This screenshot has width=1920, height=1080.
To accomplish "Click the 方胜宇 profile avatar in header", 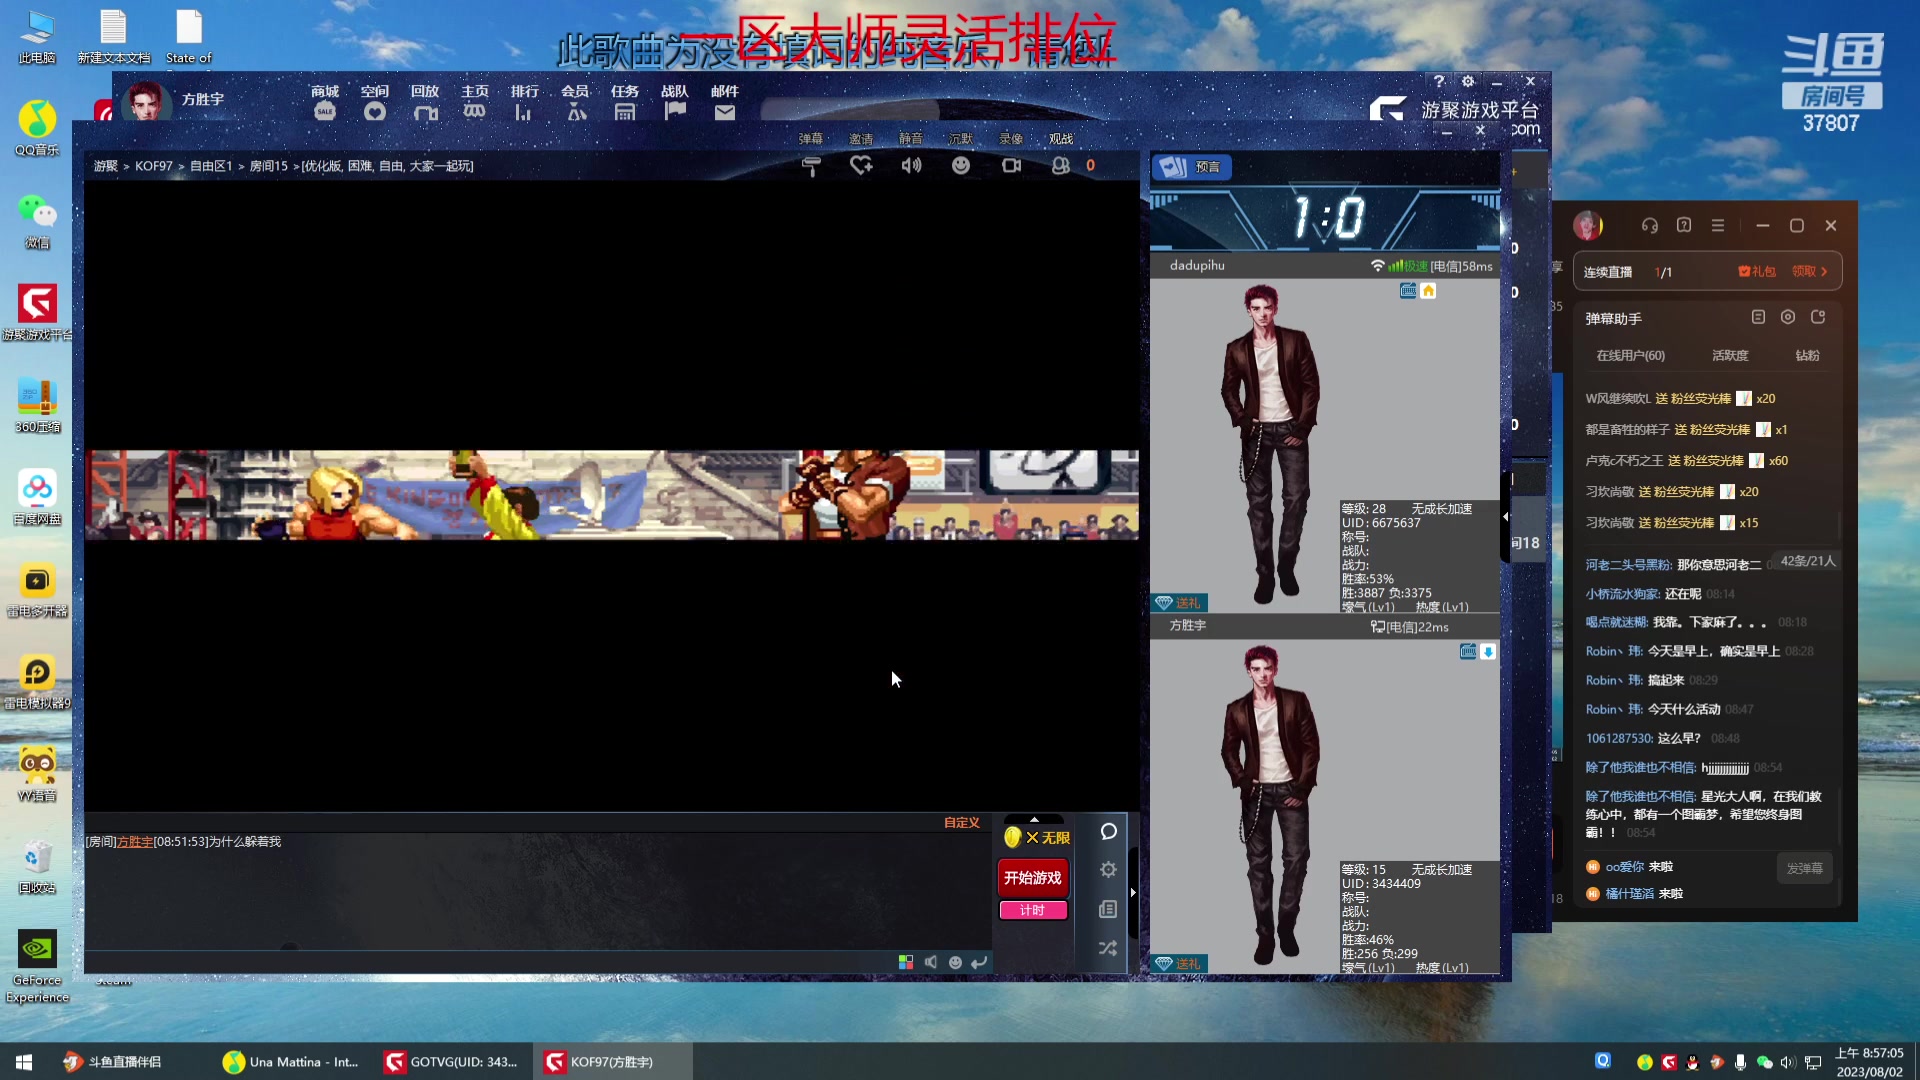I will 146,102.
